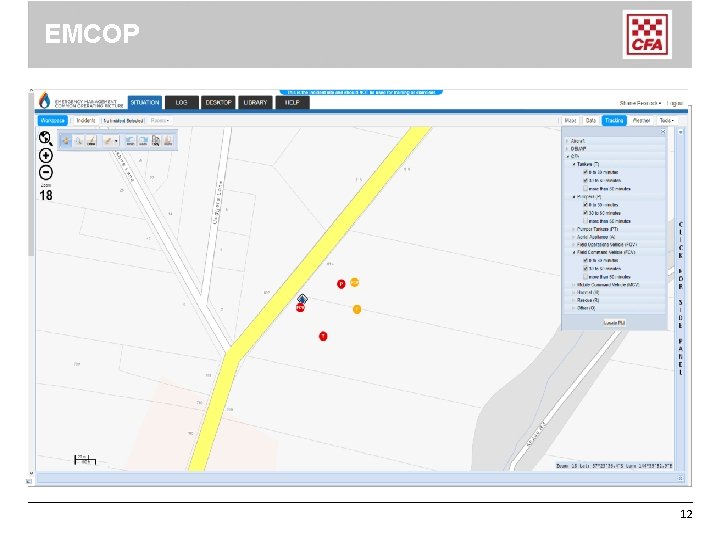Image resolution: width=720 pixels, height=540 pixels.
Task: Expand Field Operations Vehicle (FOV) node
Action: 574,245
